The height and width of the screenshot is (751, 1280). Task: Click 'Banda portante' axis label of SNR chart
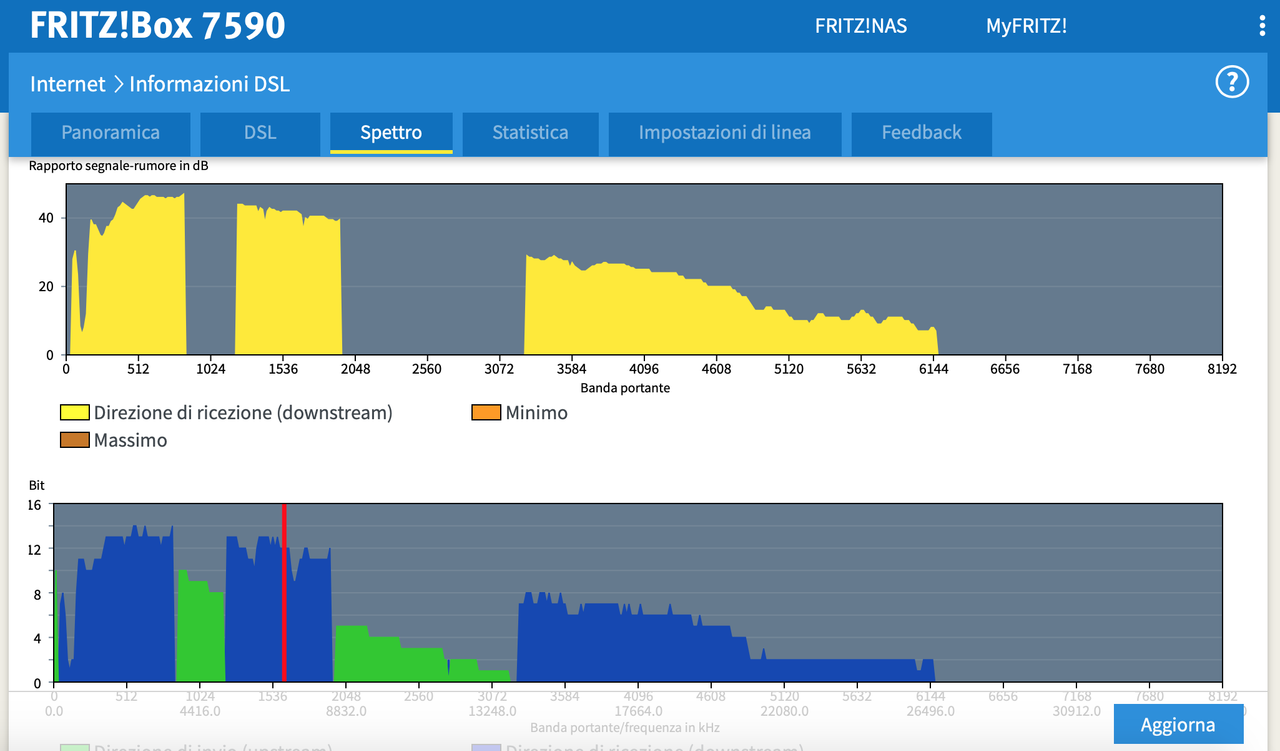click(x=625, y=387)
